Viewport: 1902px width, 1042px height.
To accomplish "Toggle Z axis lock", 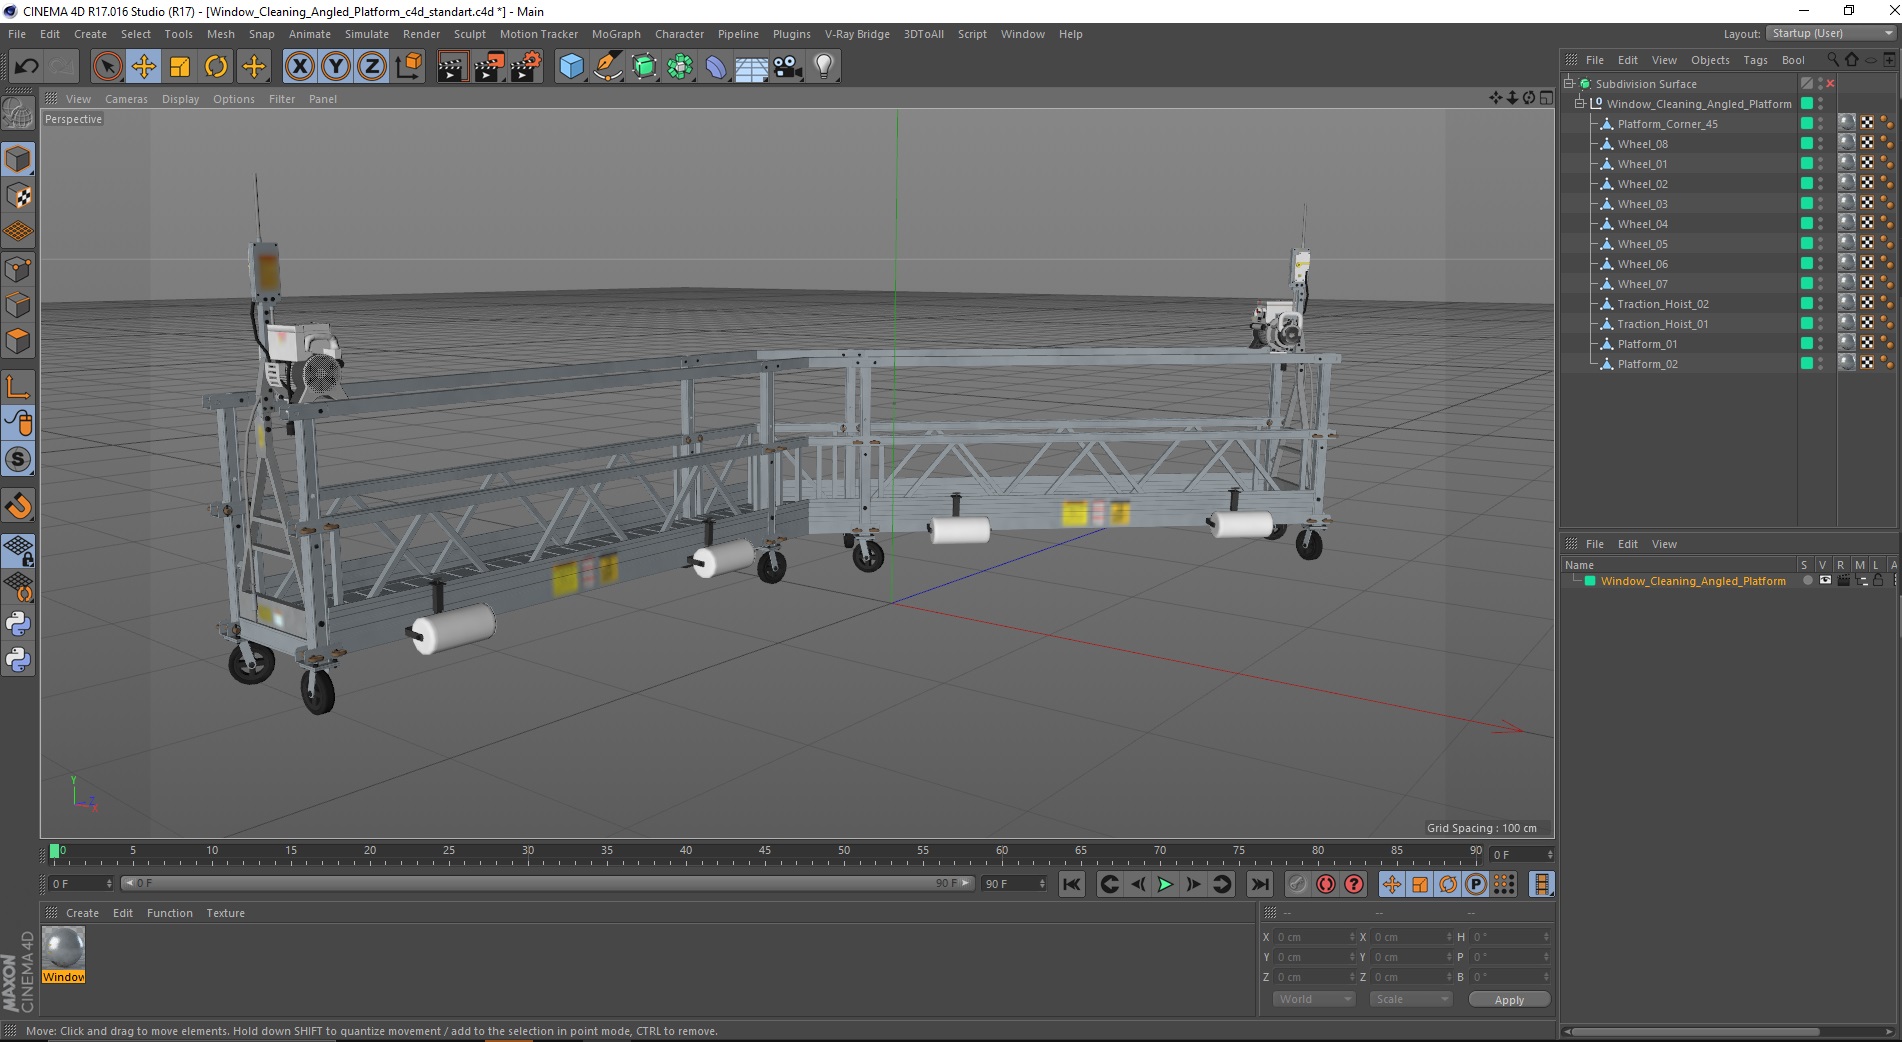I will point(372,67).
